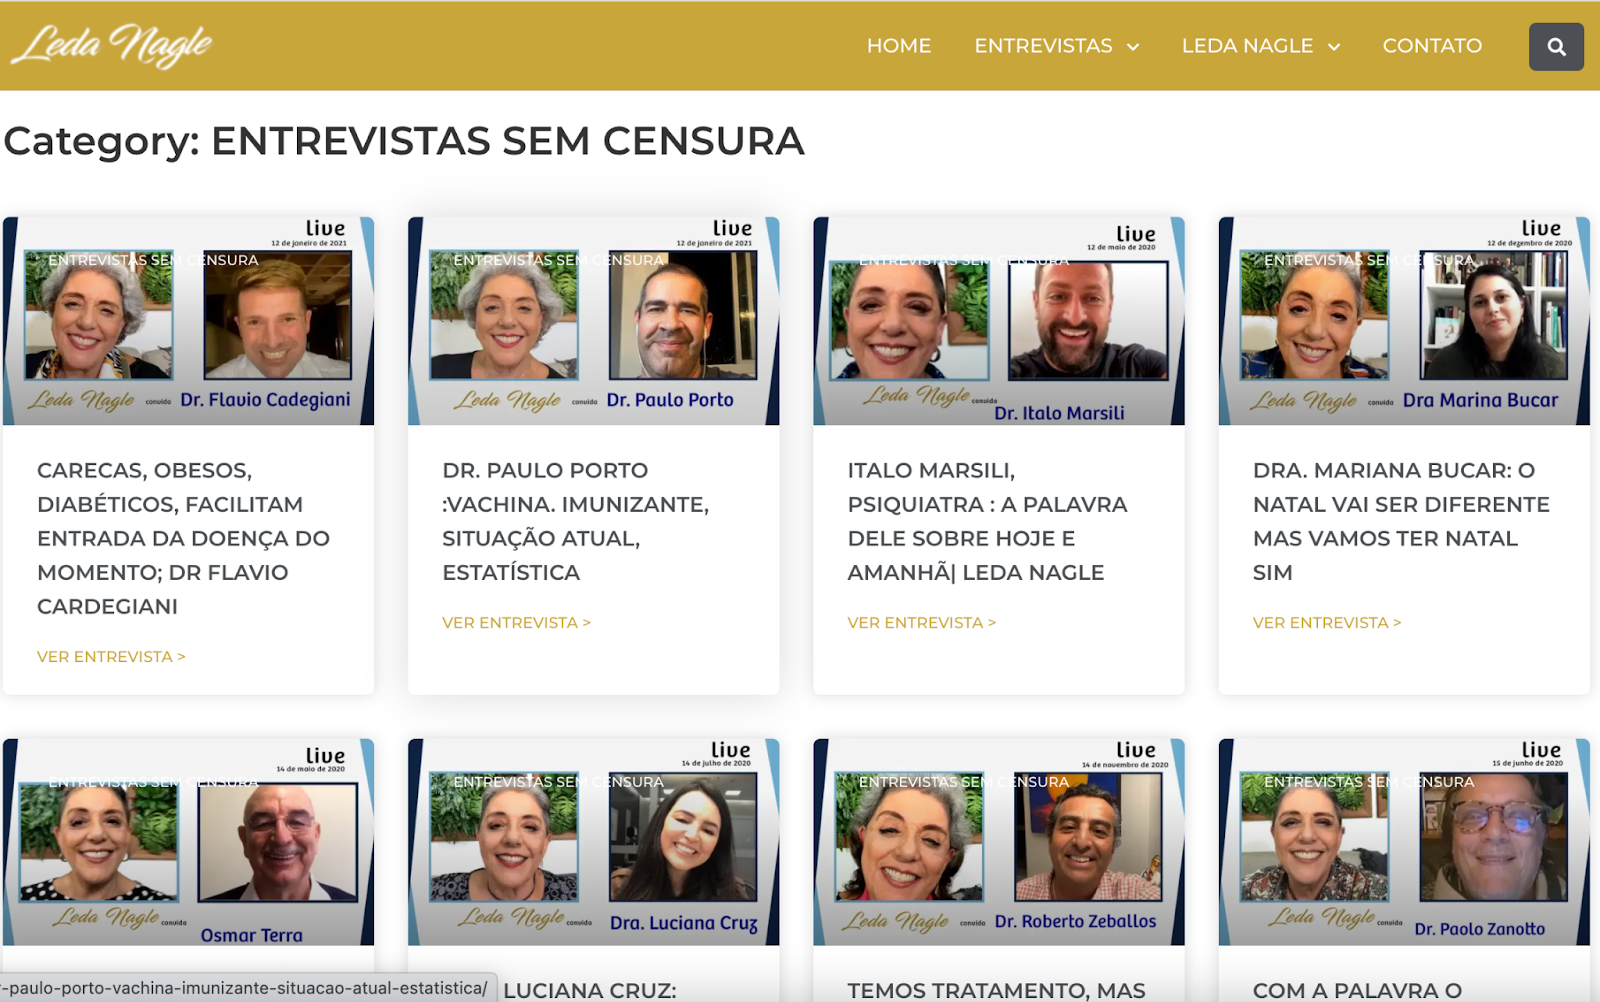Image resolution: width=1600 pixels, height=1002 pixels.
Task: Click VER ENTREVISTA under Flavio Cardegiani
Action: (111, 657)
